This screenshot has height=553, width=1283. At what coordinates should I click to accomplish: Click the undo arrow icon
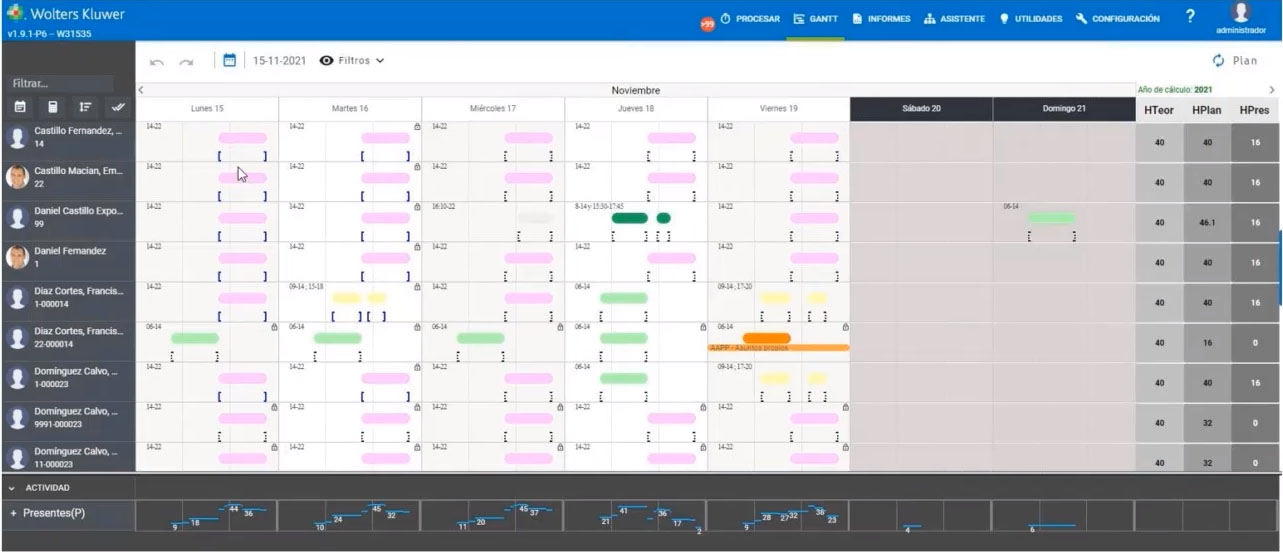pos(156,61)
